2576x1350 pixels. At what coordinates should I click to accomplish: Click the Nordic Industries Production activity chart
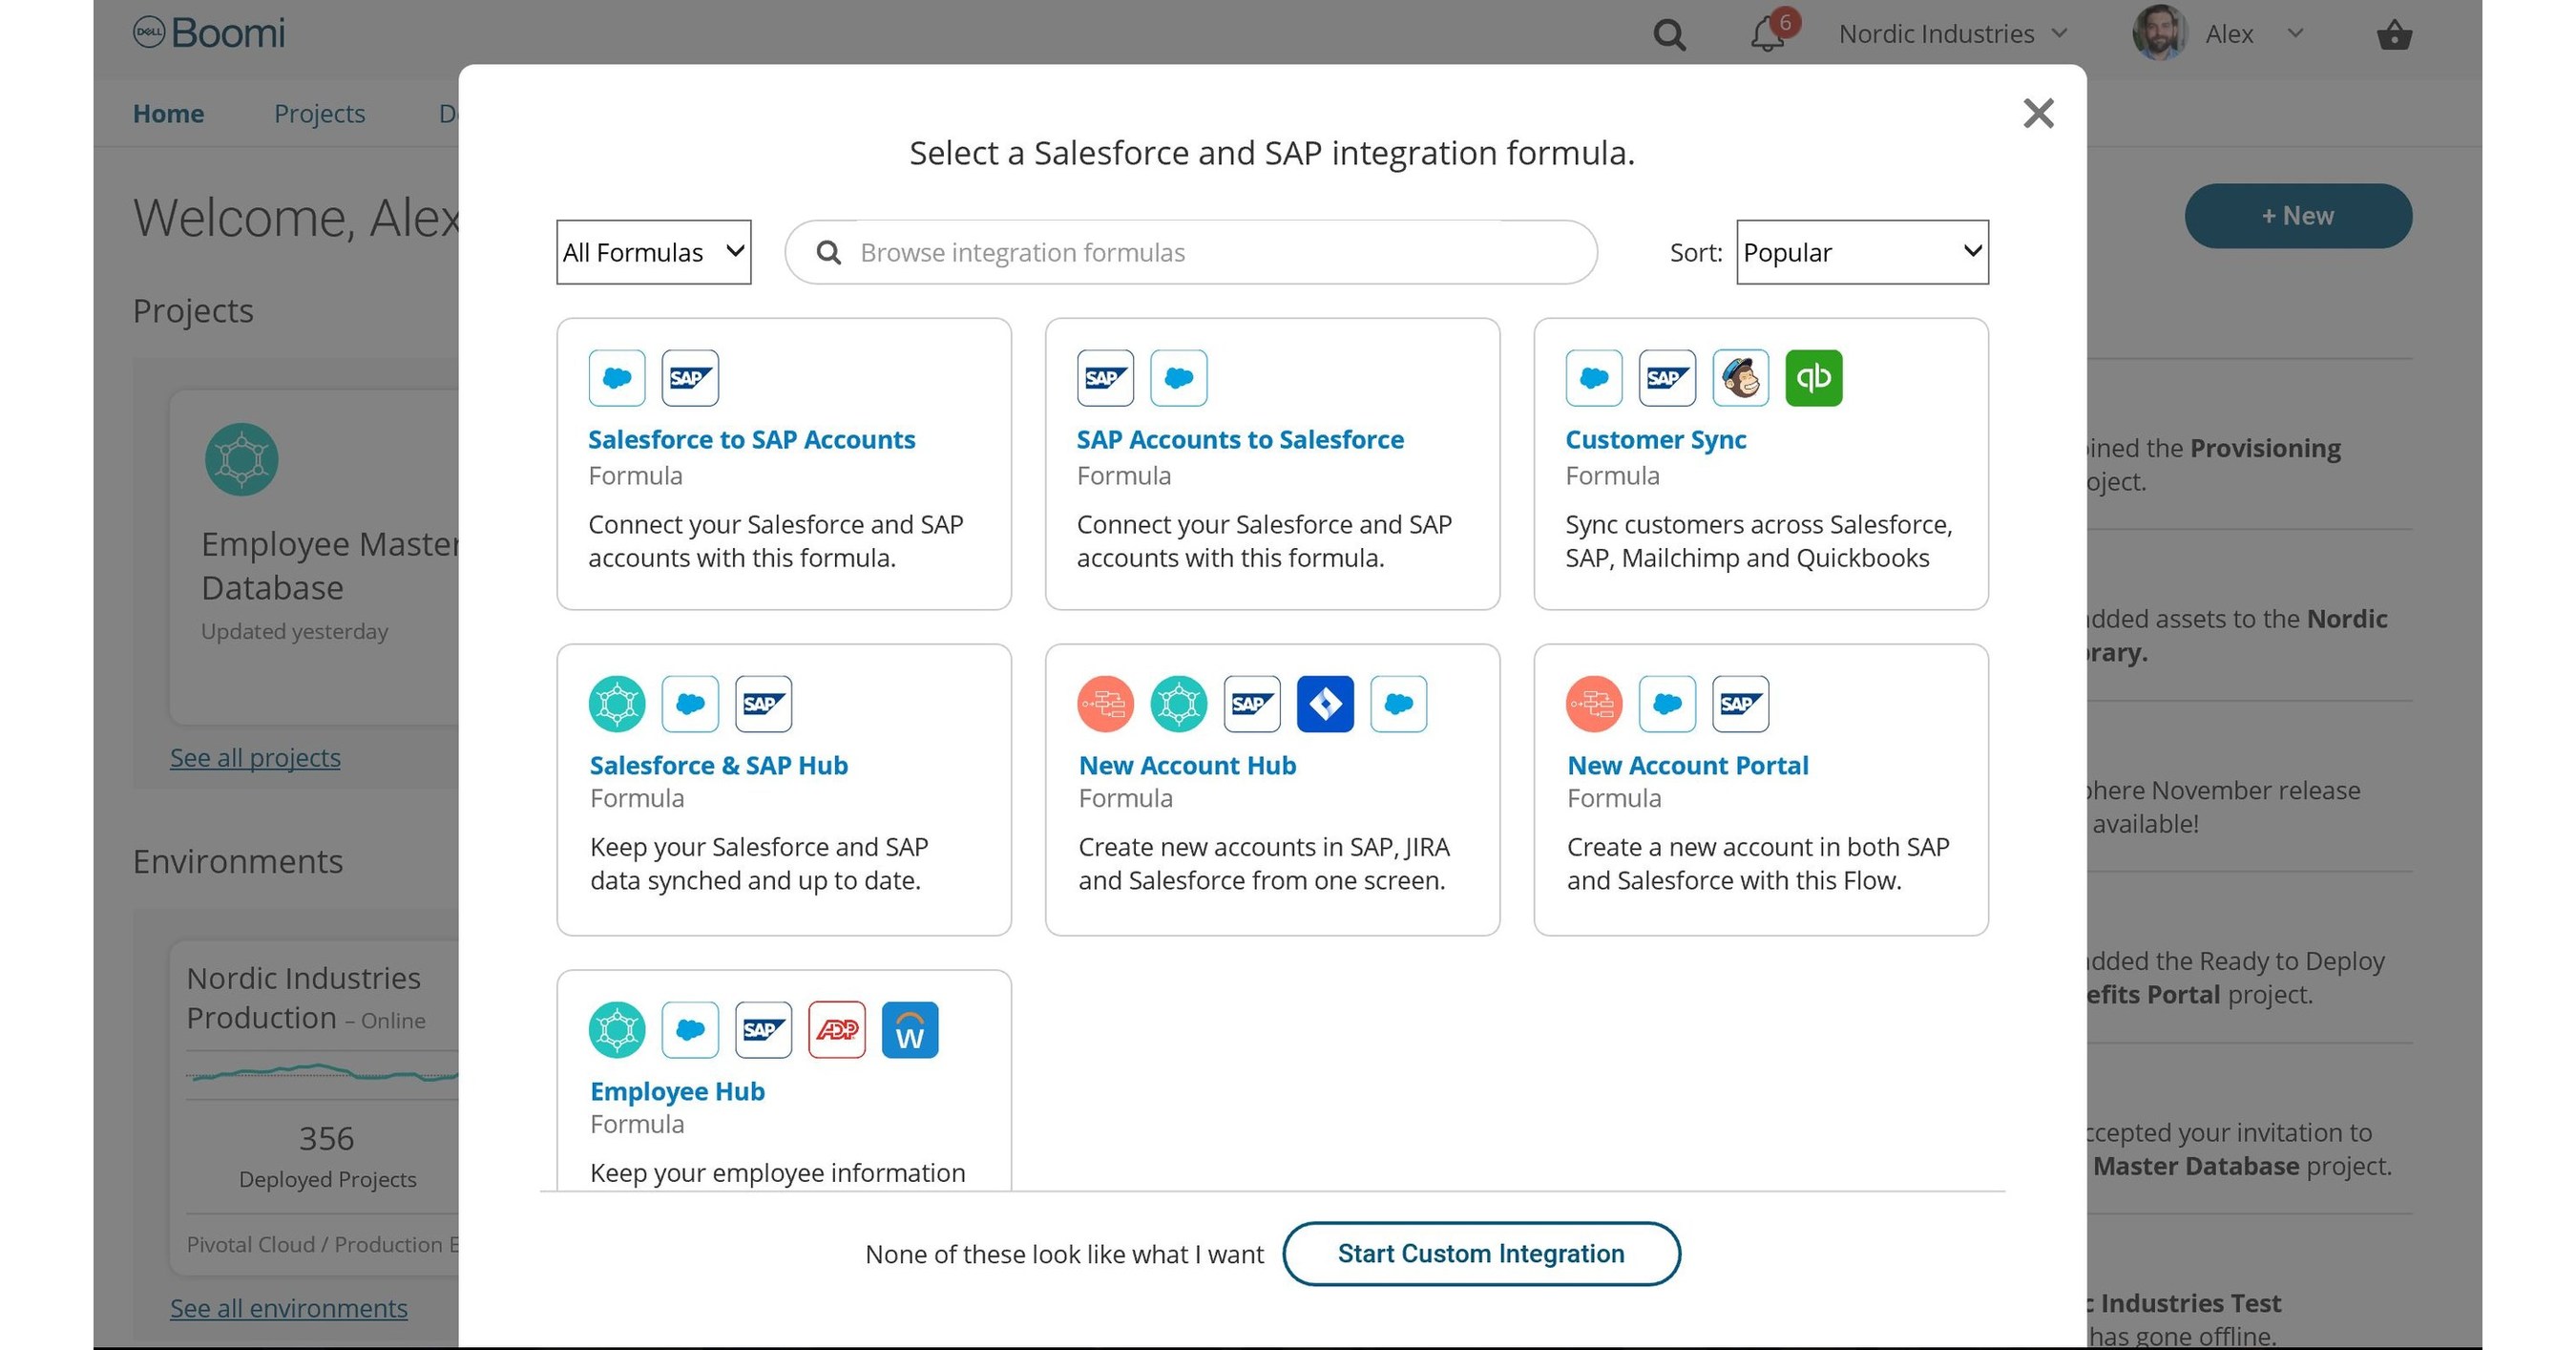pos(322,1075)
